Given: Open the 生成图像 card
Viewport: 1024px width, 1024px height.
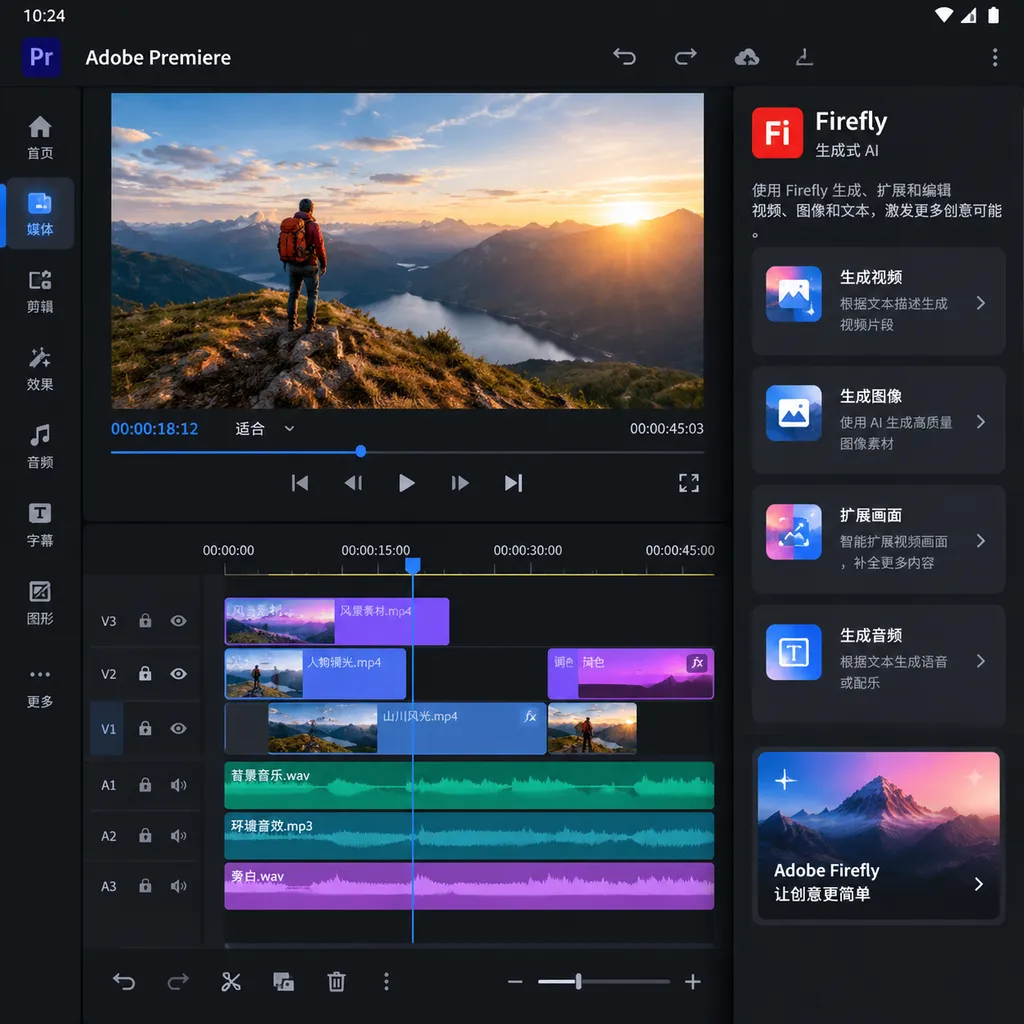Looking at the screenshot, I should point(878,420).
